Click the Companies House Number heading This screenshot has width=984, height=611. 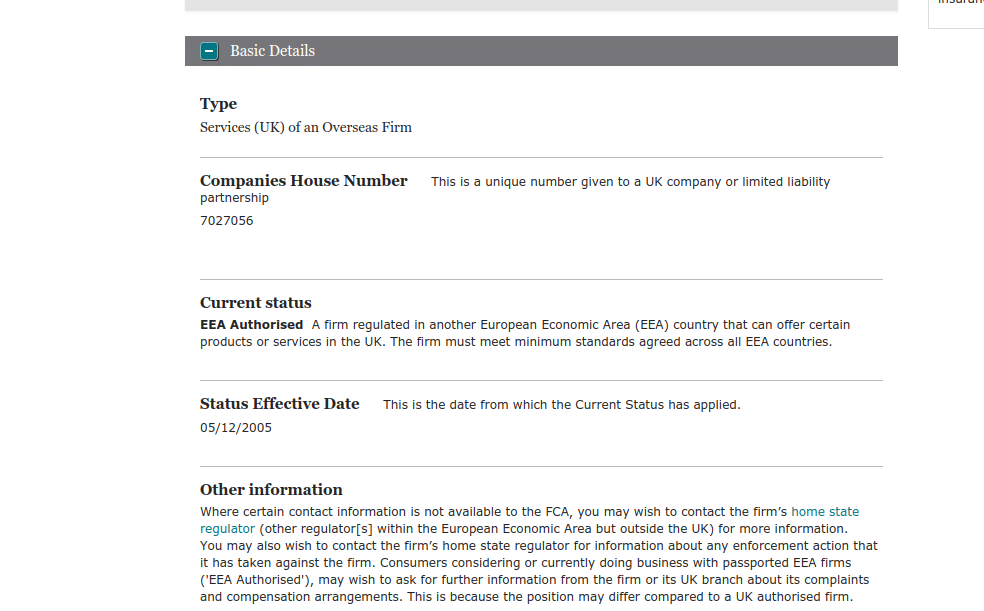[x=303, y=181]
